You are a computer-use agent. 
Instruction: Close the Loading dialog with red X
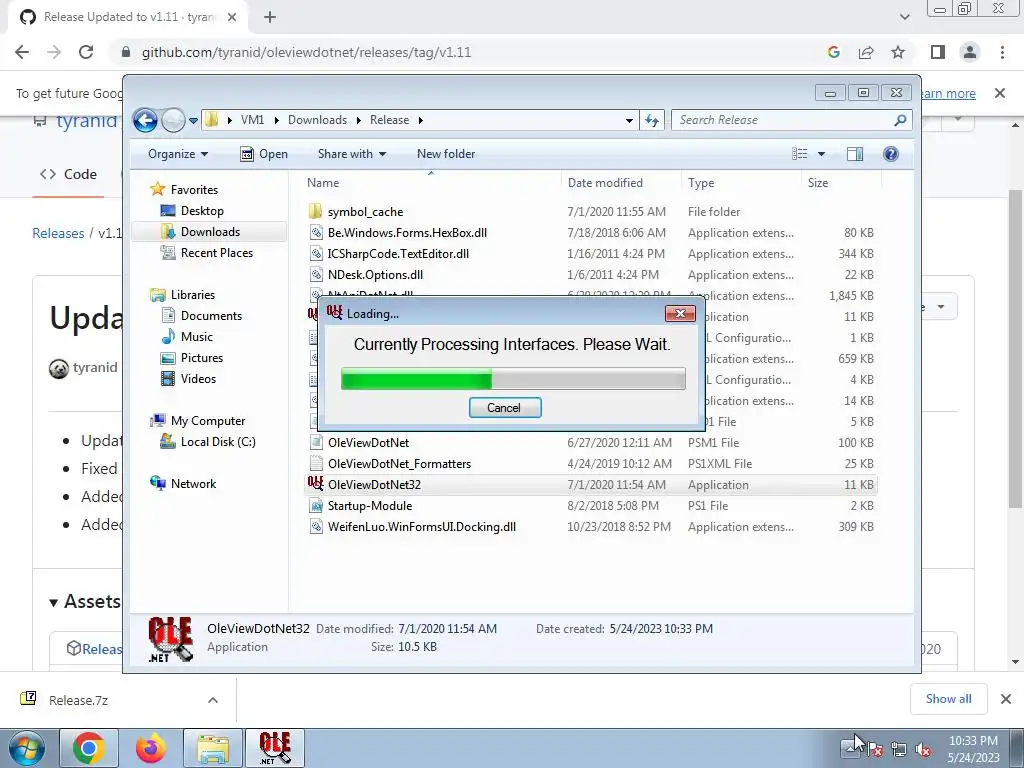point(680,313)
